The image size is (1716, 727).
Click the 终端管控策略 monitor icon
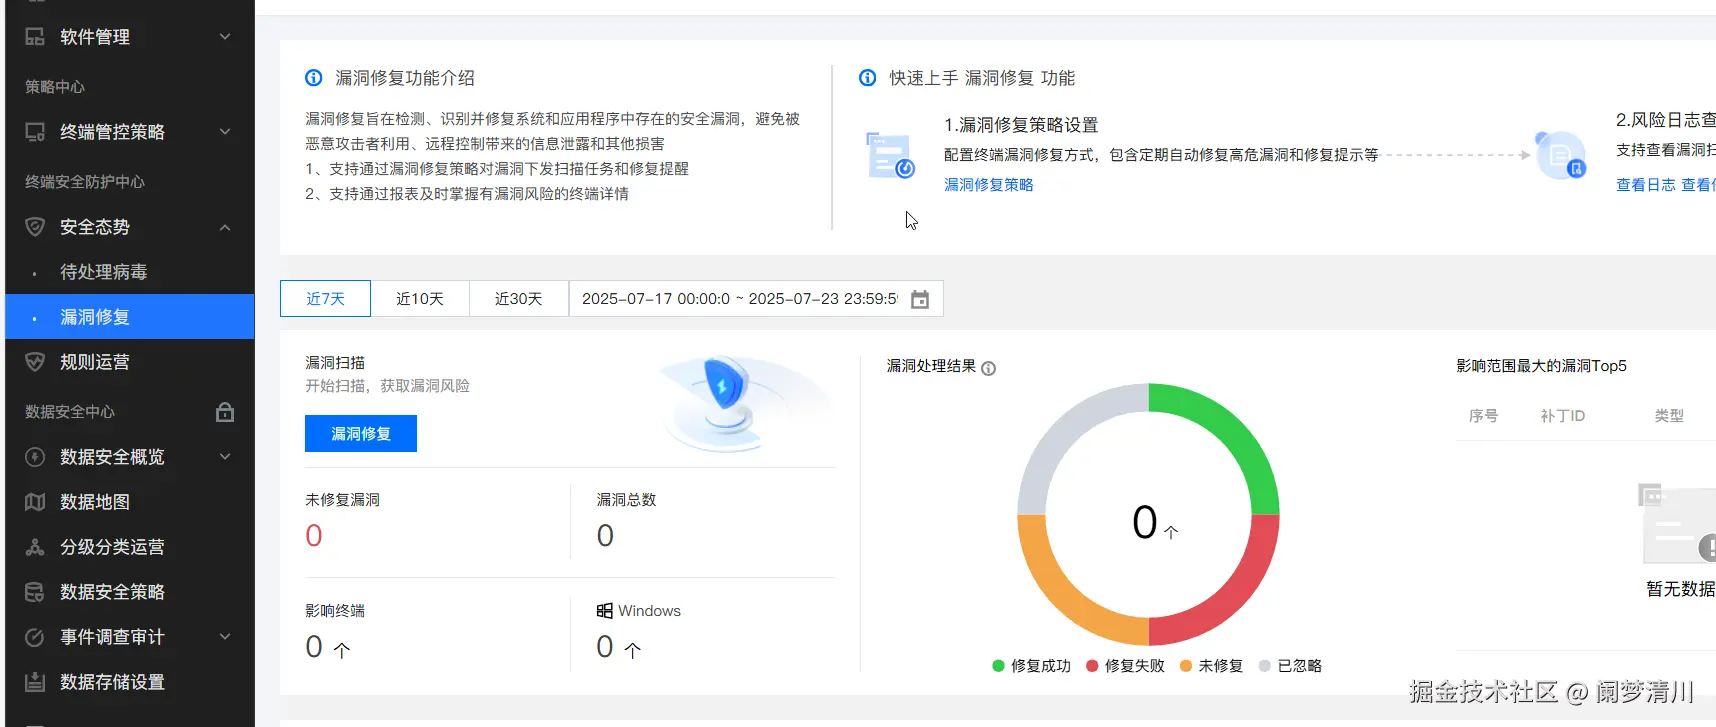[x=35, y=132]
